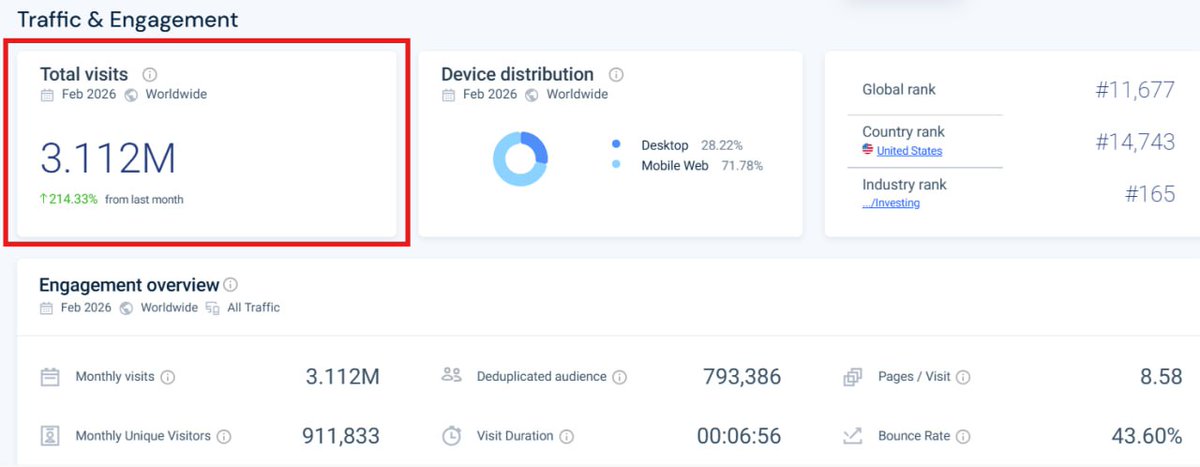Click Worldwide in the Total visits card
Screen dimensions: 1200x467
pyautogui.click(x=176, y=95)
